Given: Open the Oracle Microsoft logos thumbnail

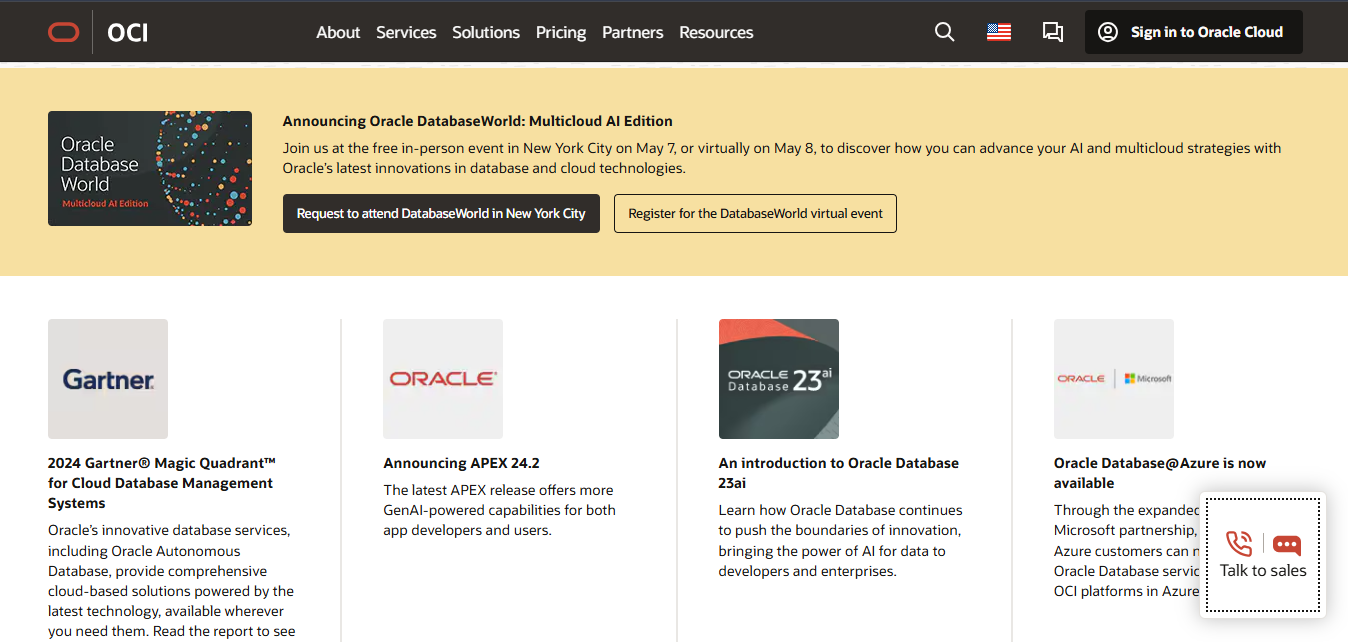Looking at the screenshot, I should click(1114, 379).
